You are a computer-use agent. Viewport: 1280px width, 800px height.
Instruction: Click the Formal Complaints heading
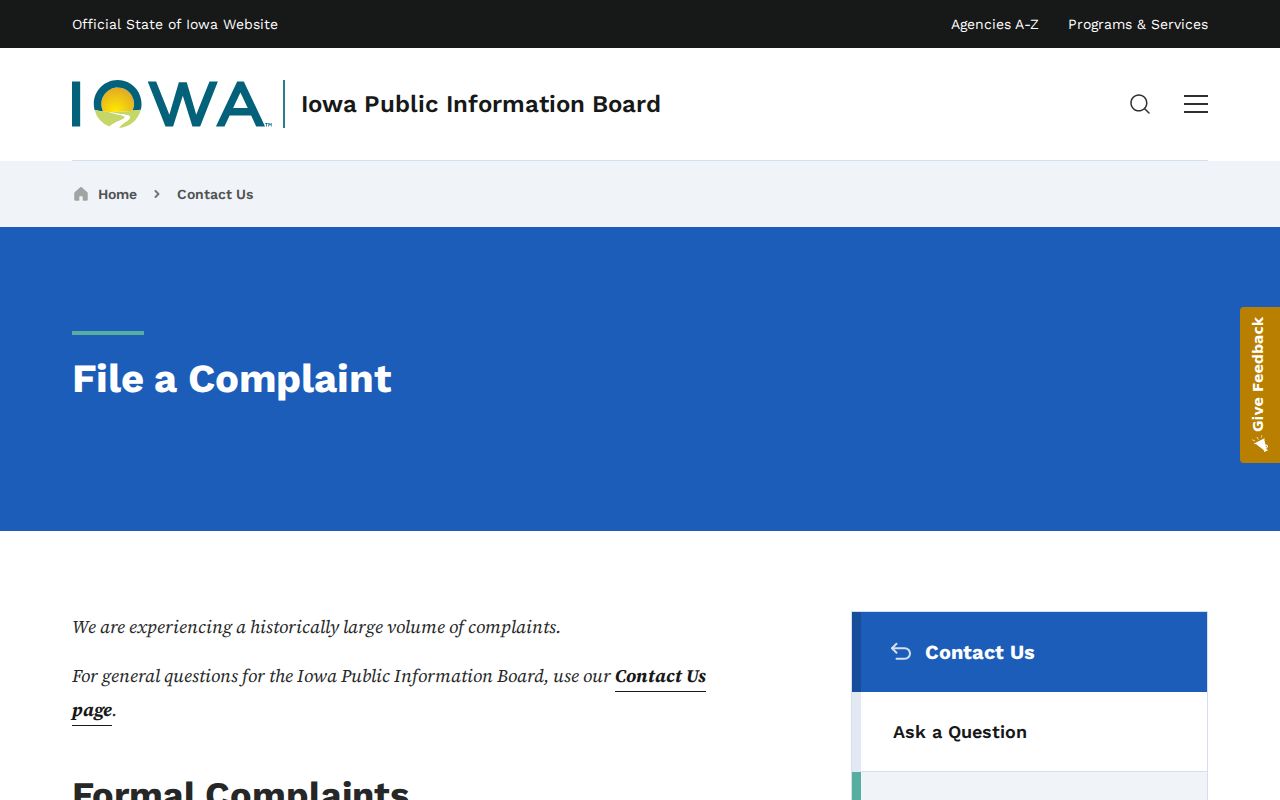pos(241,790)
